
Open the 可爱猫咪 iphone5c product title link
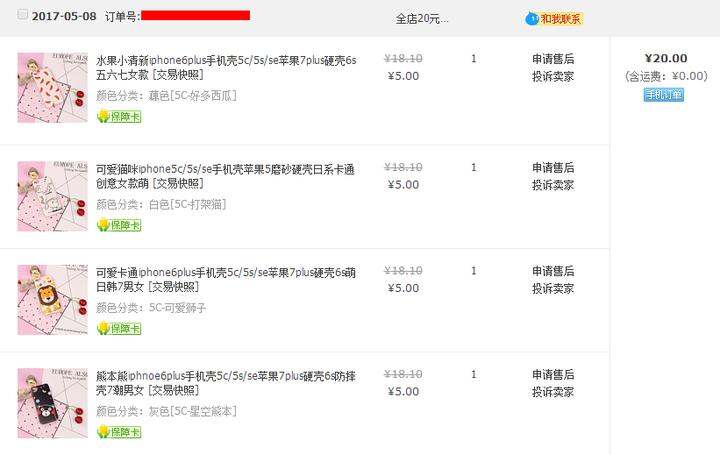pyautogui.click(x=225, y=176)
